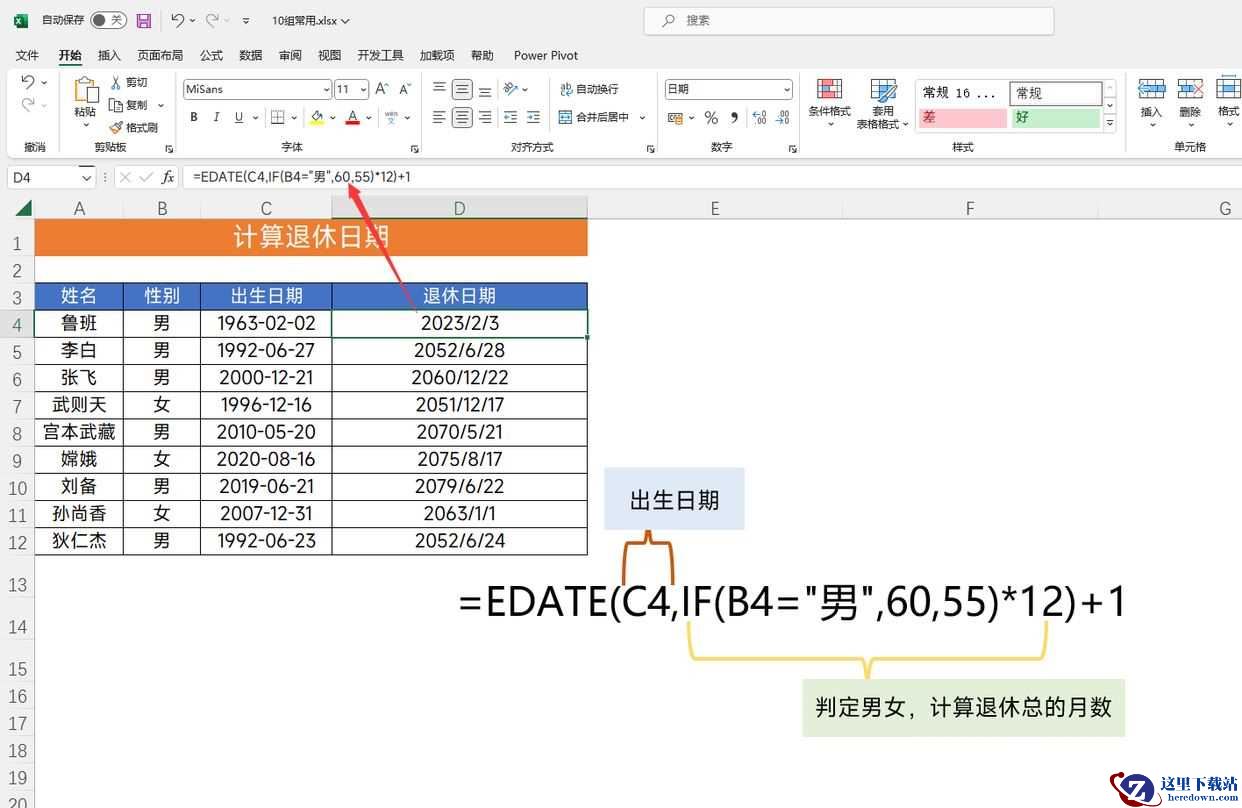Toggle Align Left horizontal alignment
The width and height of the screenshot is (1242, 808).
coord(439,118)
